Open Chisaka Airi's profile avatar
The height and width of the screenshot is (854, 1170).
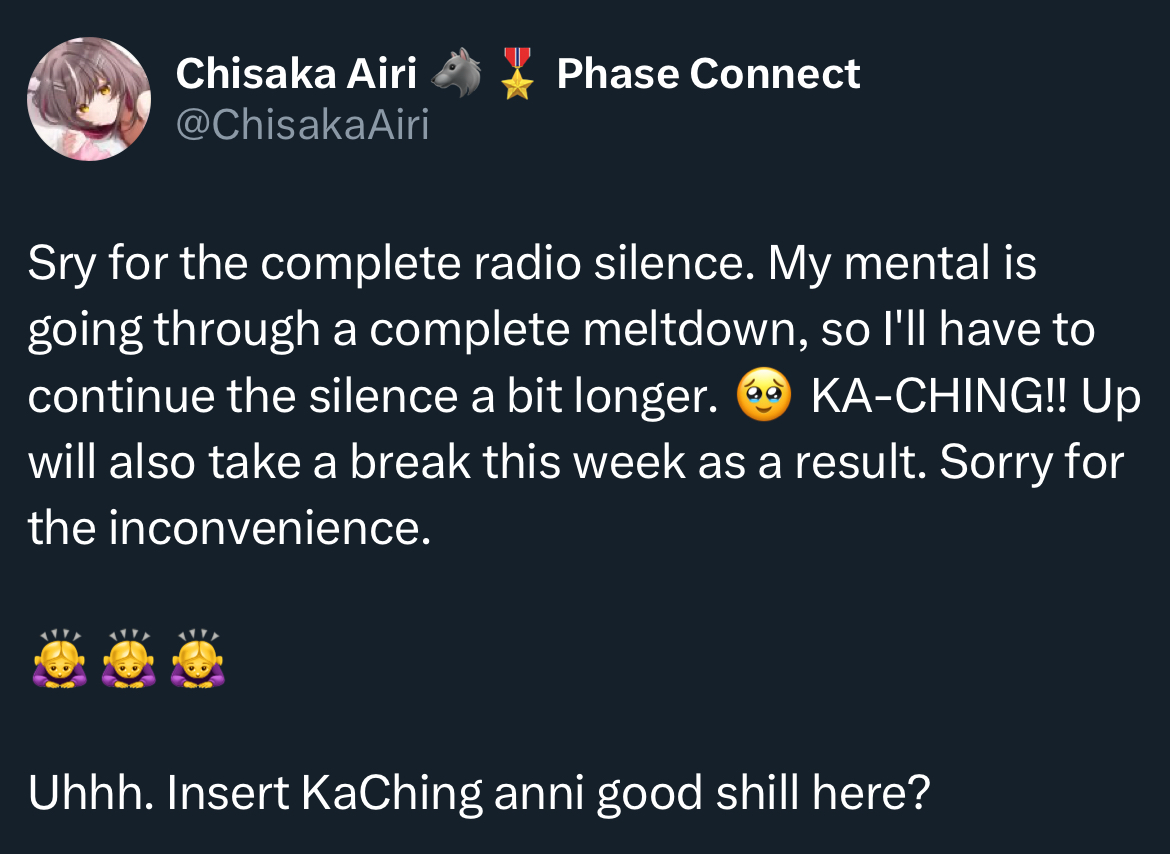[89, 98]
